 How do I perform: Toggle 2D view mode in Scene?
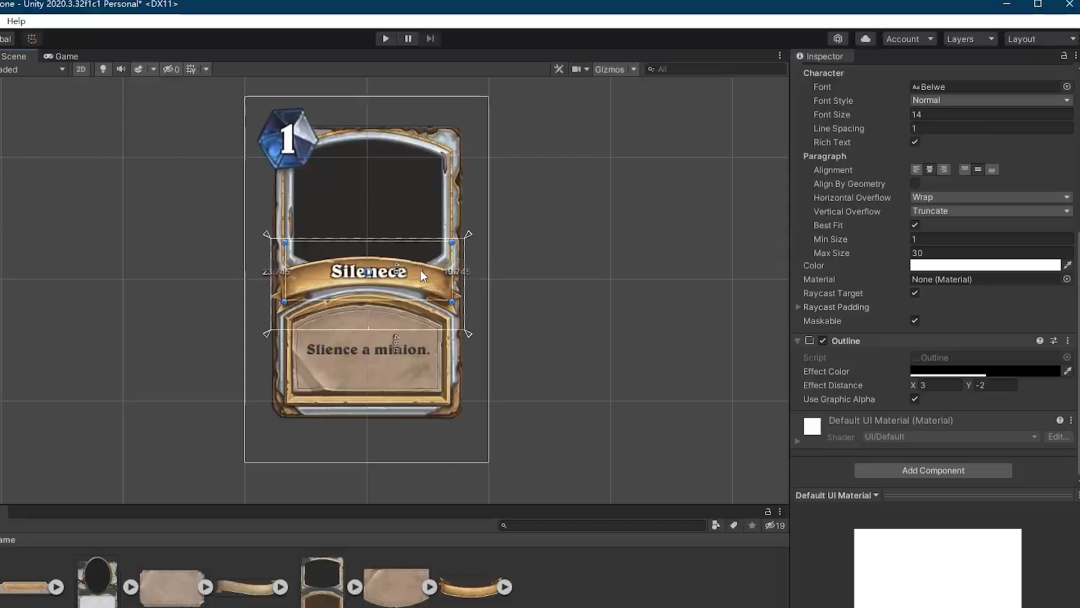point(81,69)
